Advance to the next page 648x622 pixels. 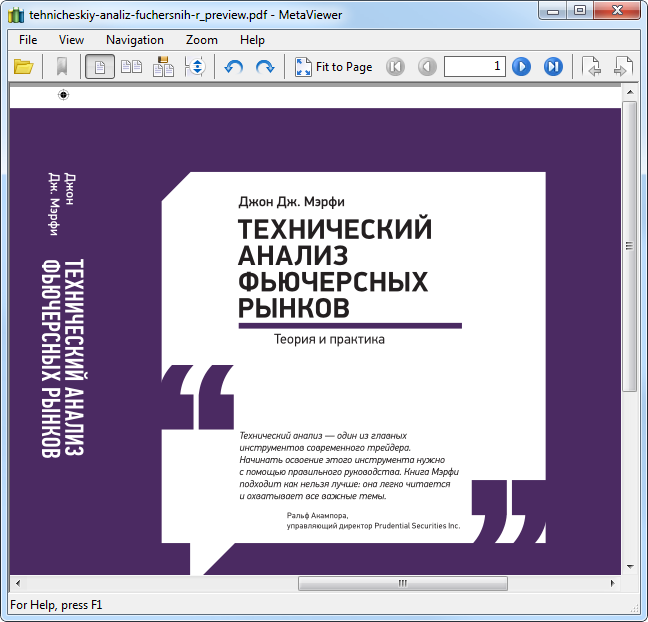521,67
